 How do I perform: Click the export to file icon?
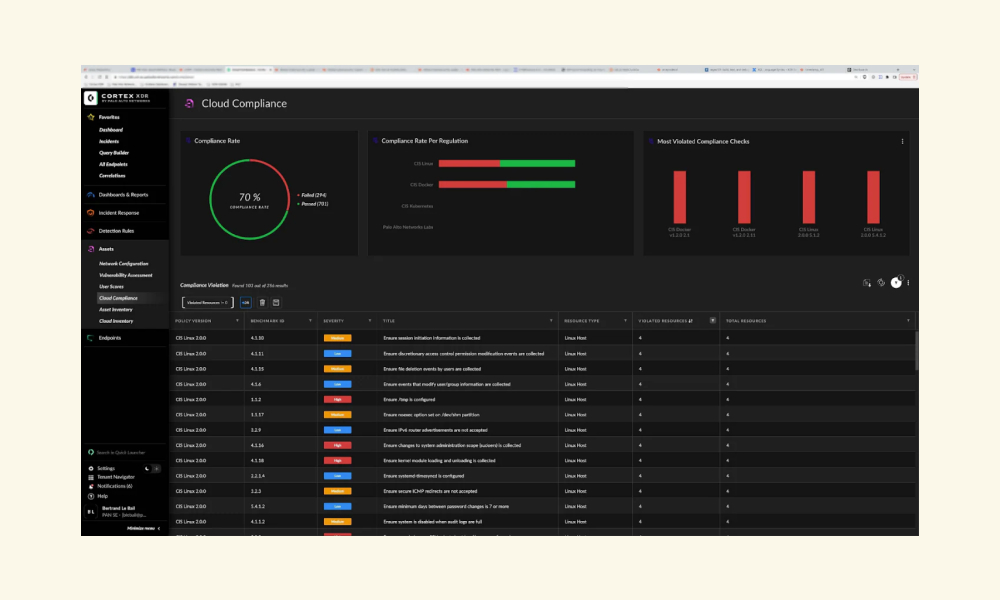tap(867, 282)
